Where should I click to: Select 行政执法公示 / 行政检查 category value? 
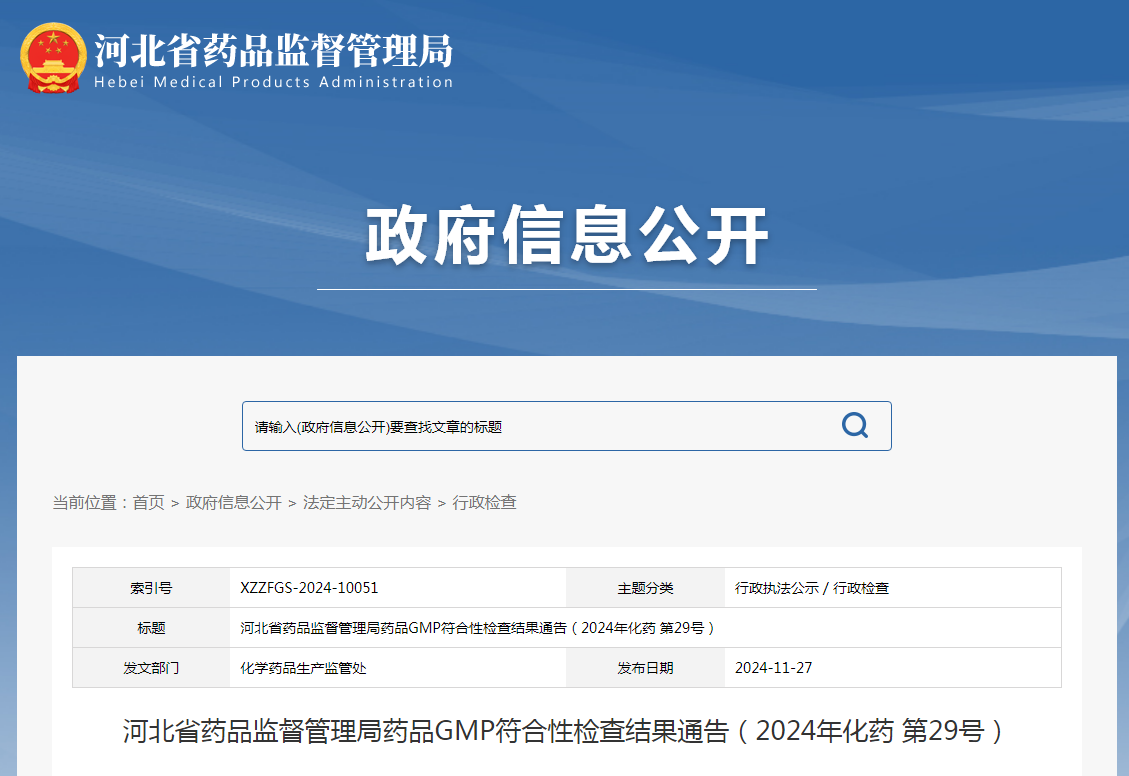click(x=811, y=587)
